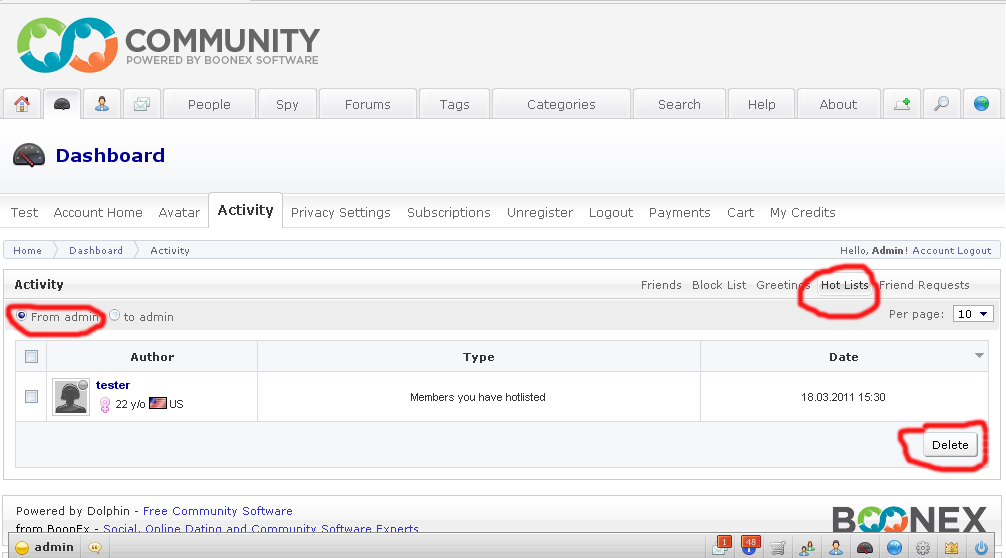
Task: Click the blue power icon in bottom toolbar
Action: [981, 547]
